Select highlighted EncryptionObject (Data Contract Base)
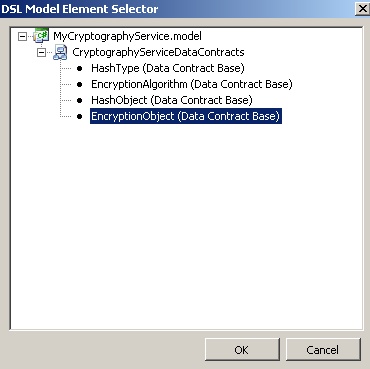Viewport: 370px width, 369px height. pyautogui.click(x=186, y=116)
